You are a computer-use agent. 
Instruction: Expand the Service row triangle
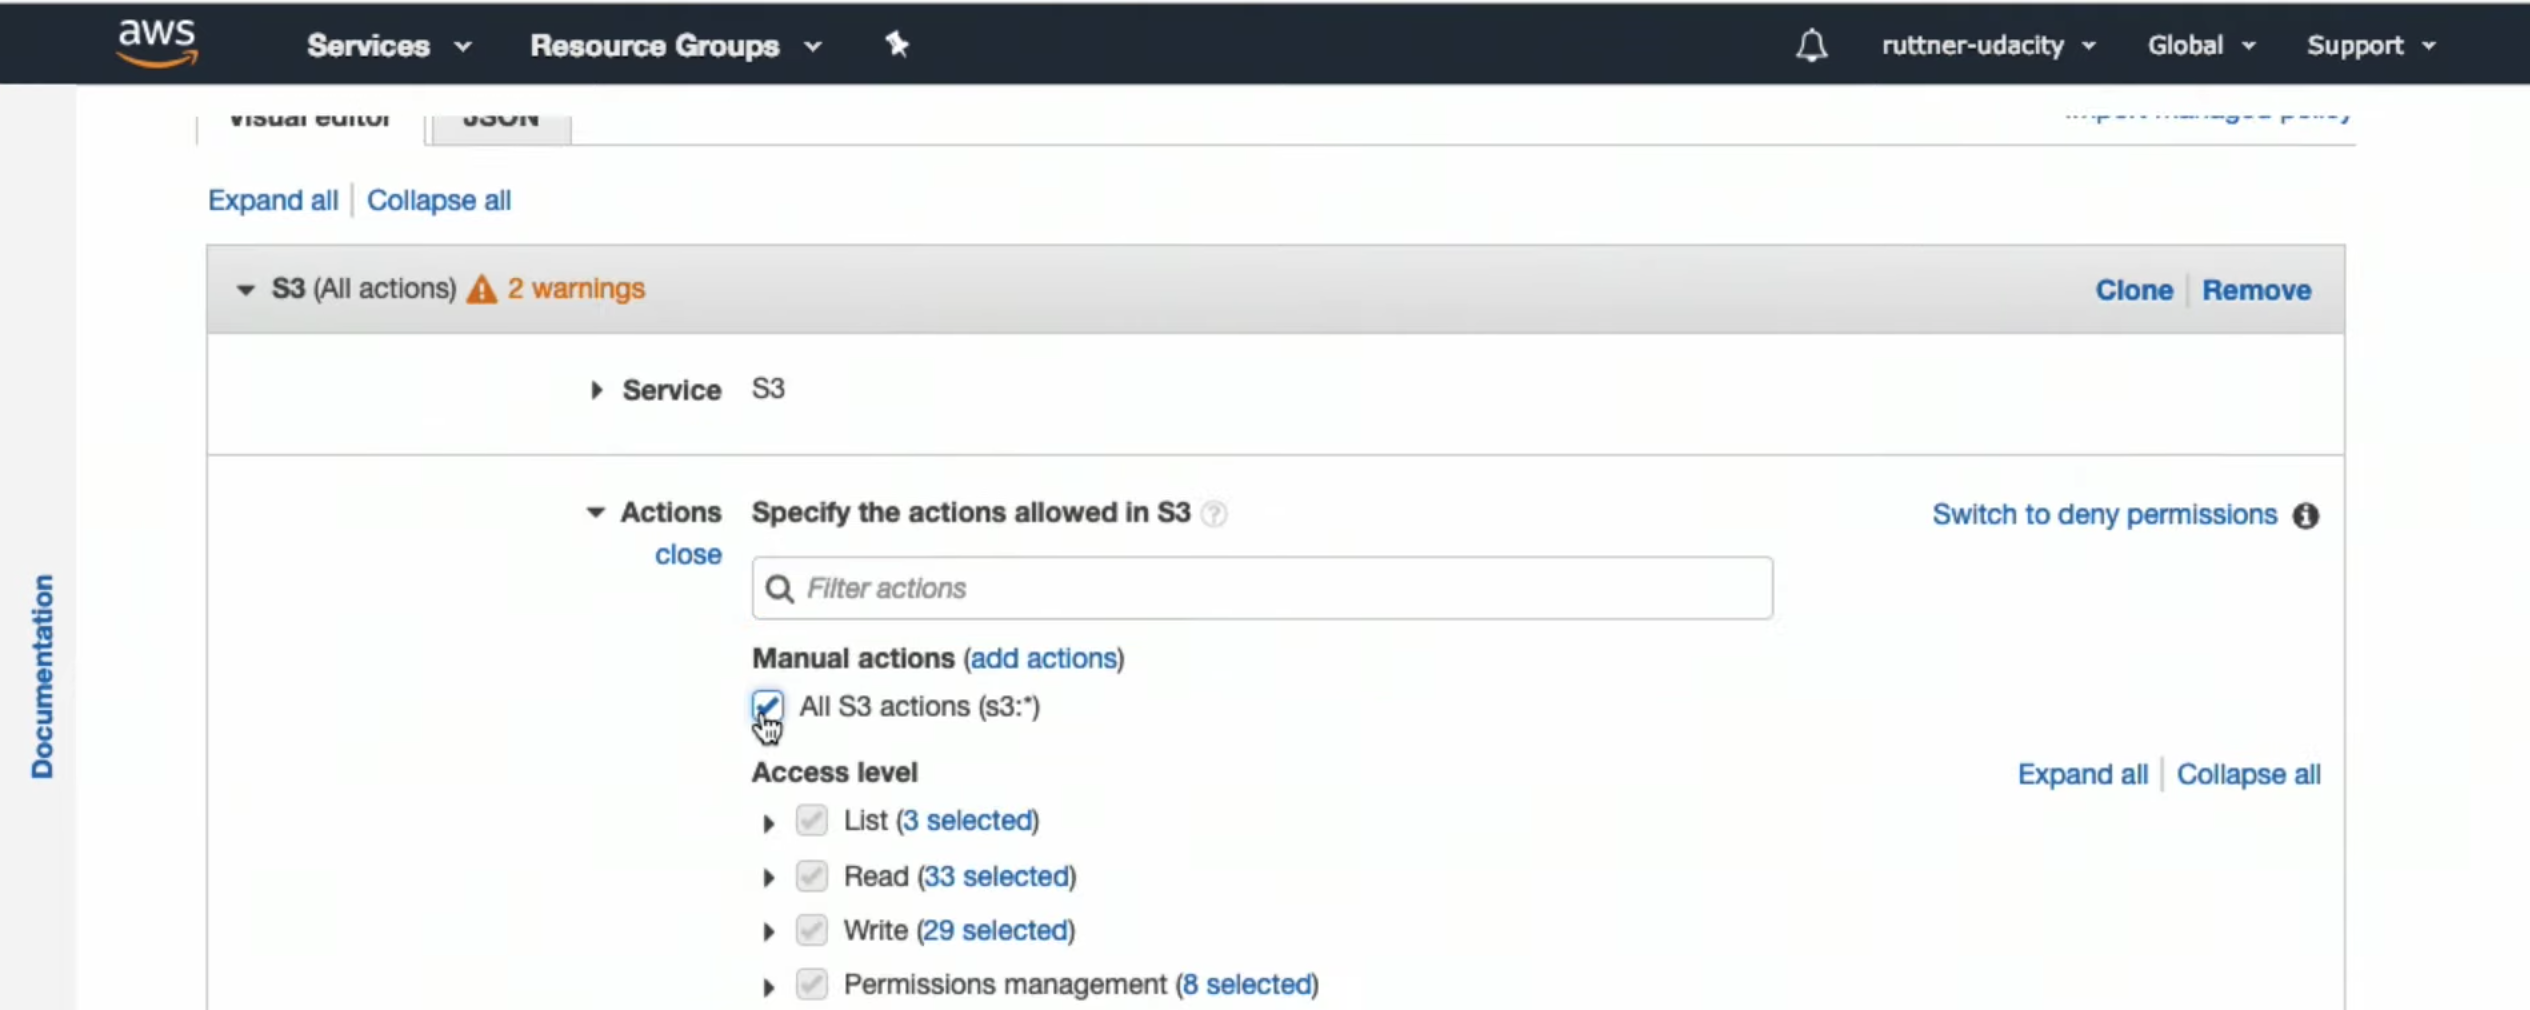coord(596,390)
